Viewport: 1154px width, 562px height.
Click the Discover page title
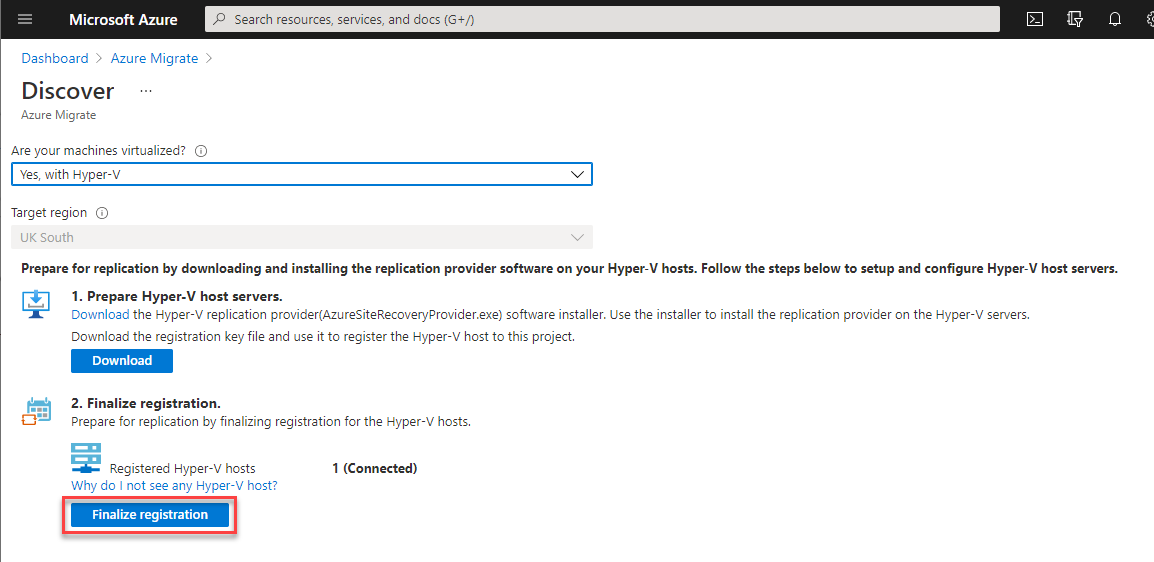pyautogui.click(x=68, y=91)
